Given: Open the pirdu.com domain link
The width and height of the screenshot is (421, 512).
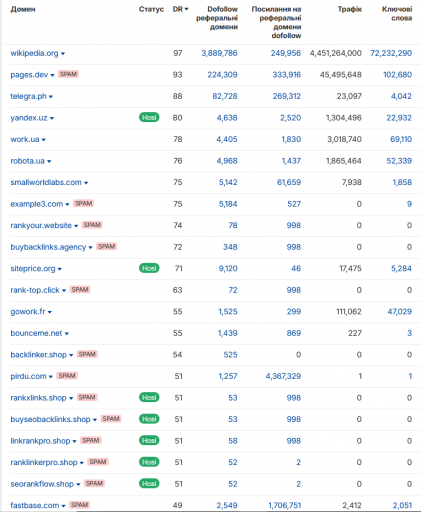Looking at the screenshot, I should pos(28,376).
